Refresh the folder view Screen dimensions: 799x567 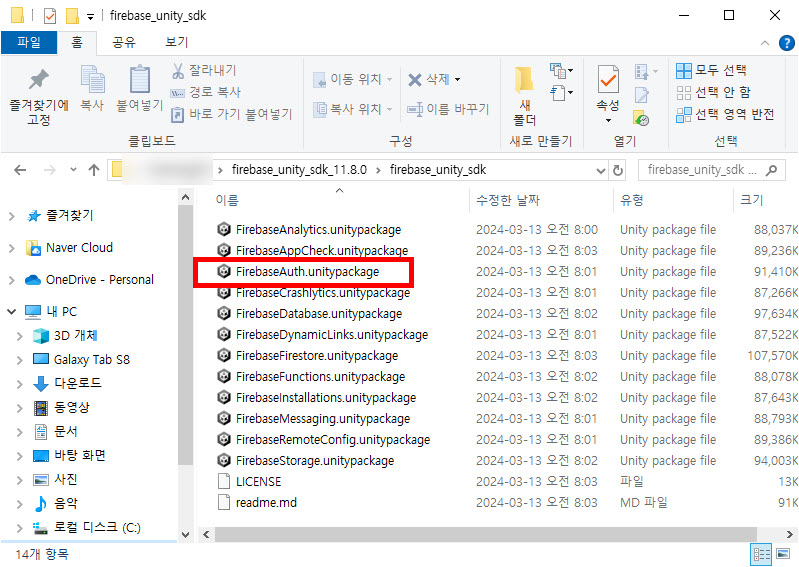618,171
